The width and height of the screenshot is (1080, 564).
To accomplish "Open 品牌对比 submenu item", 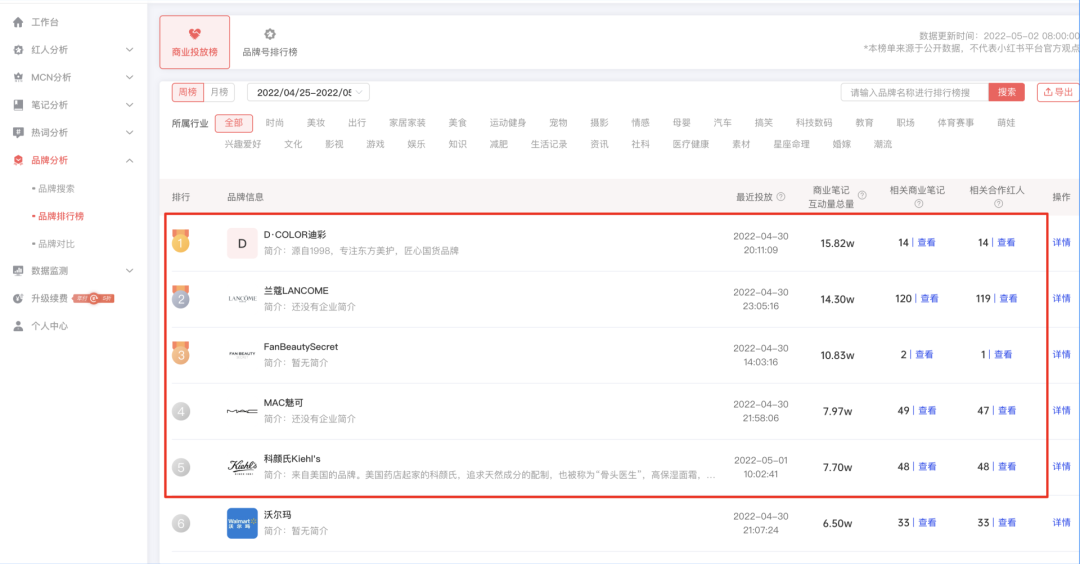I will (x=54, y=244).
